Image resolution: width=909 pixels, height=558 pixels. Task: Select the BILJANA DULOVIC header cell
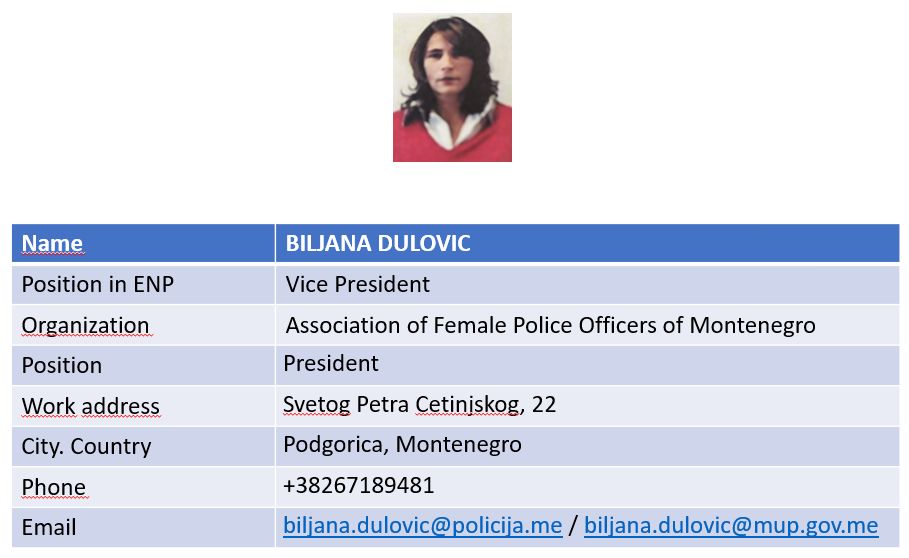(588, 243)
